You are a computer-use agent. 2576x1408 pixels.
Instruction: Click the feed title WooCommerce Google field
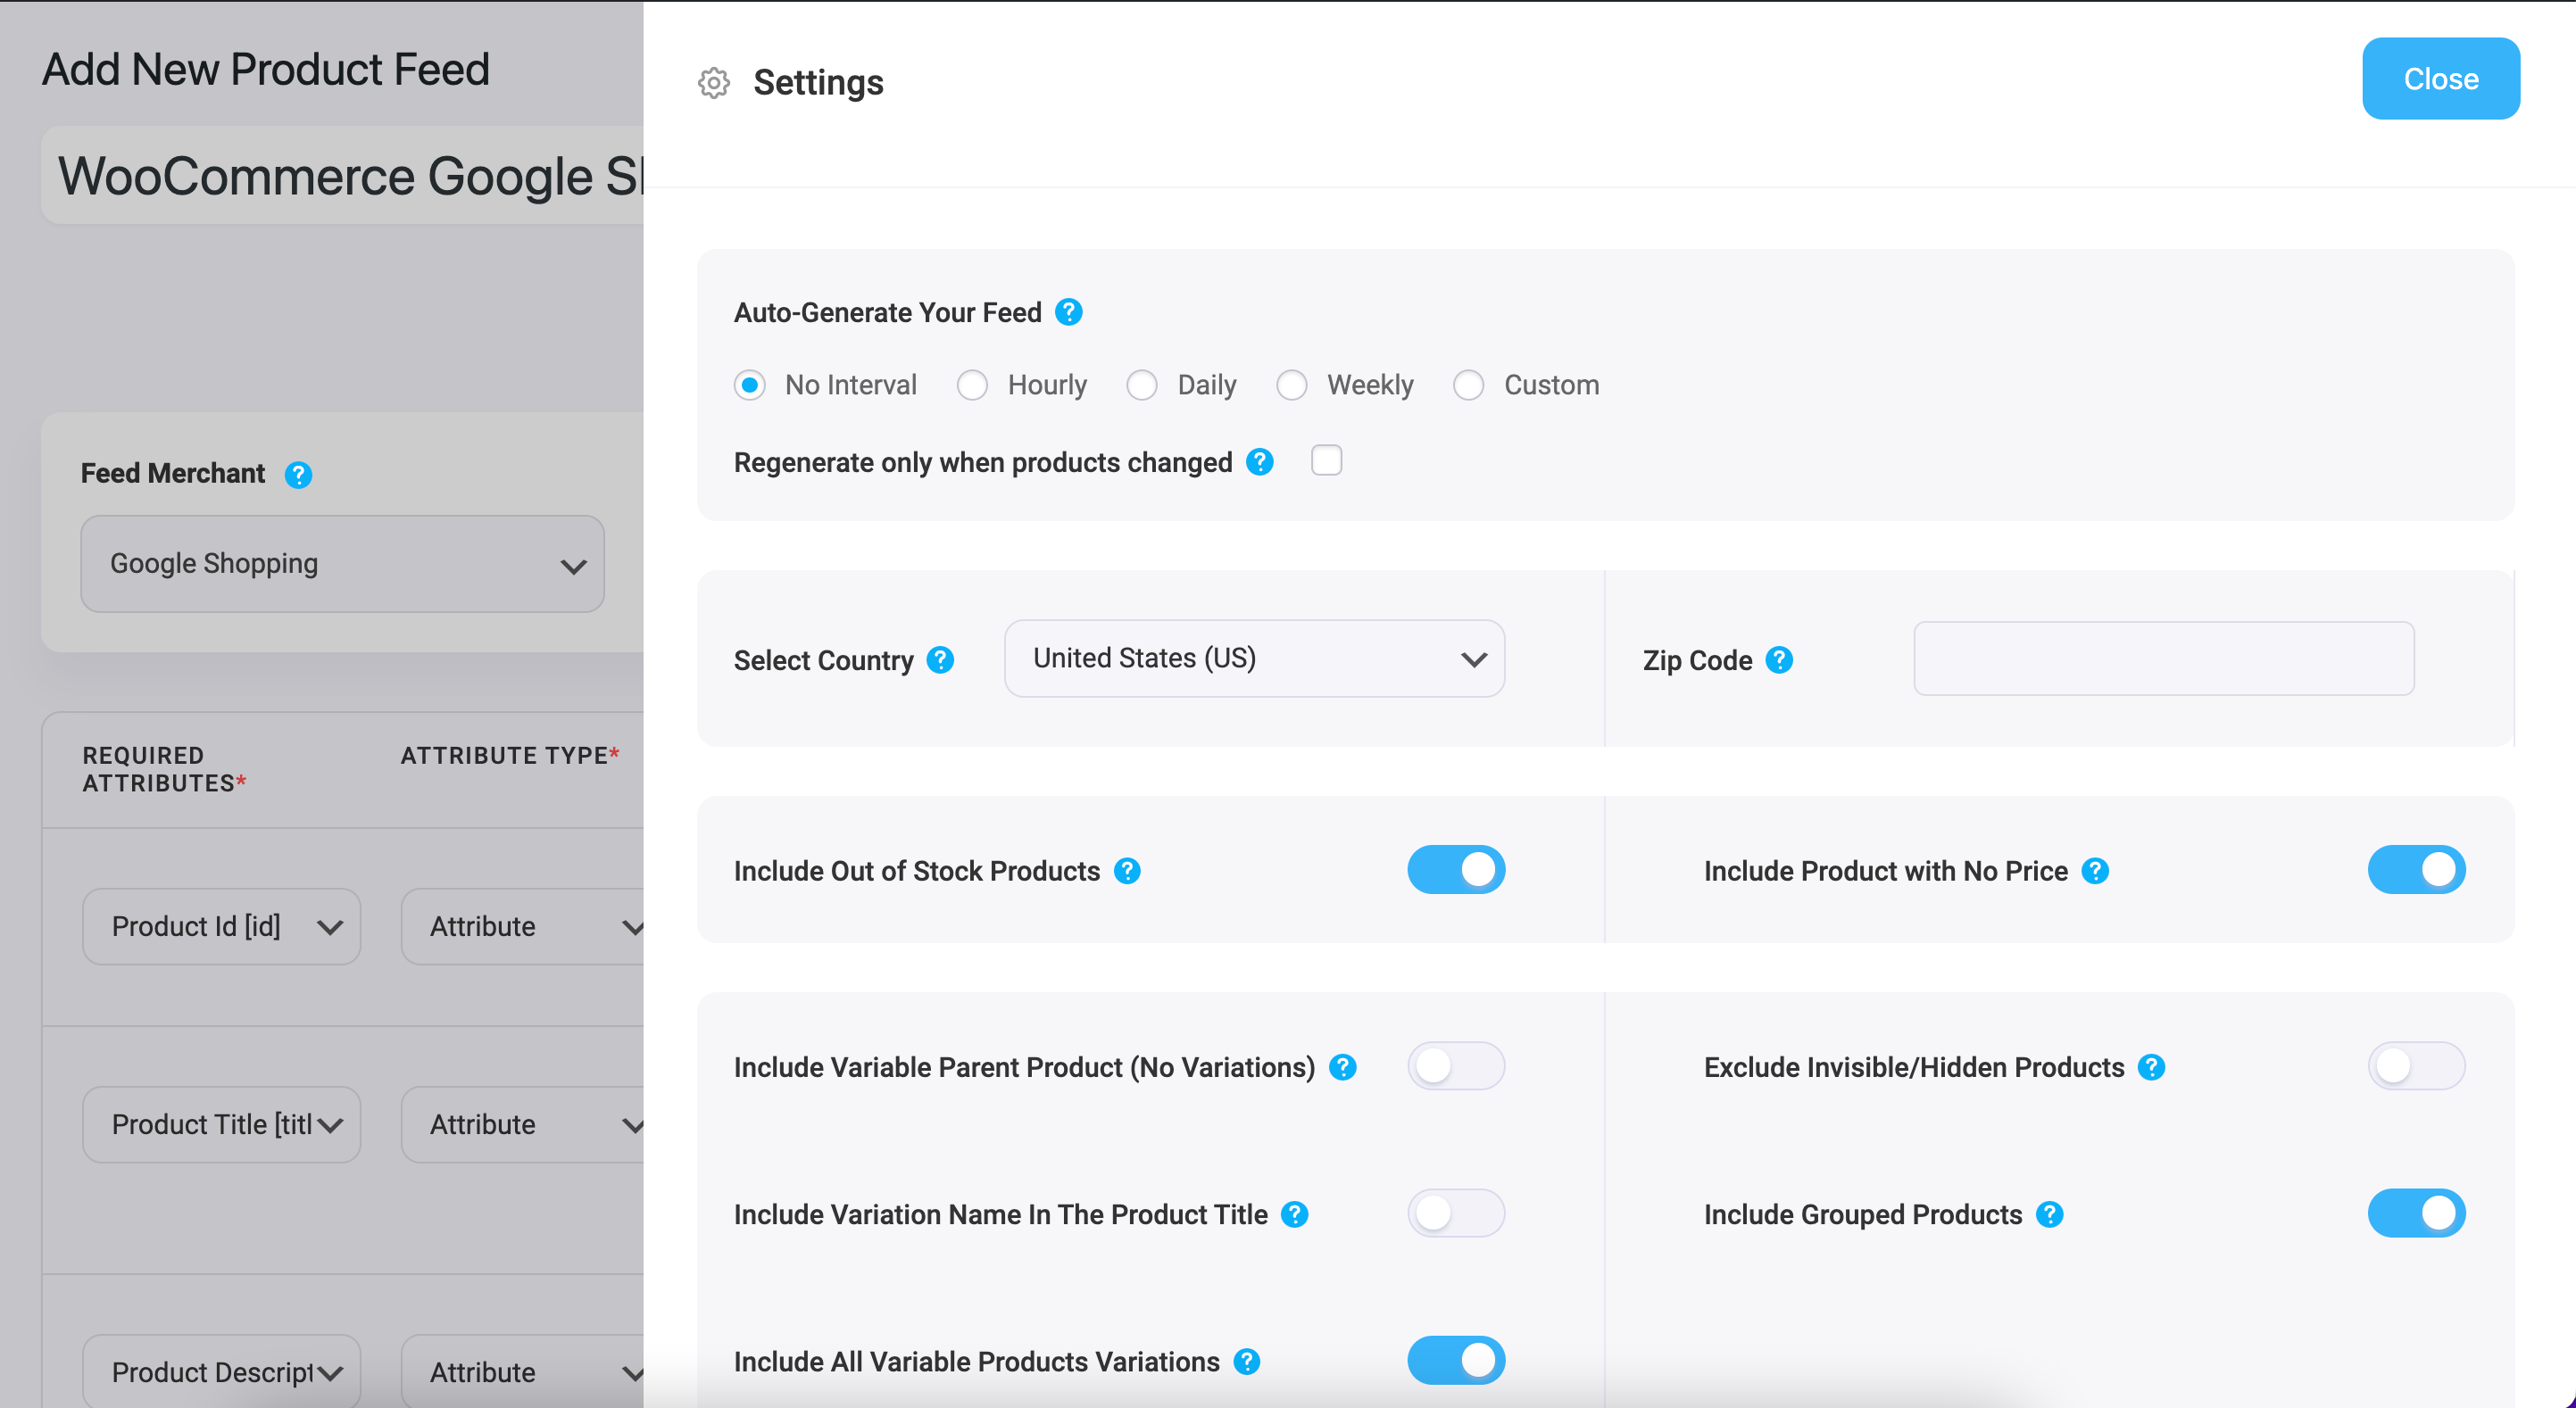pos(342,176)
